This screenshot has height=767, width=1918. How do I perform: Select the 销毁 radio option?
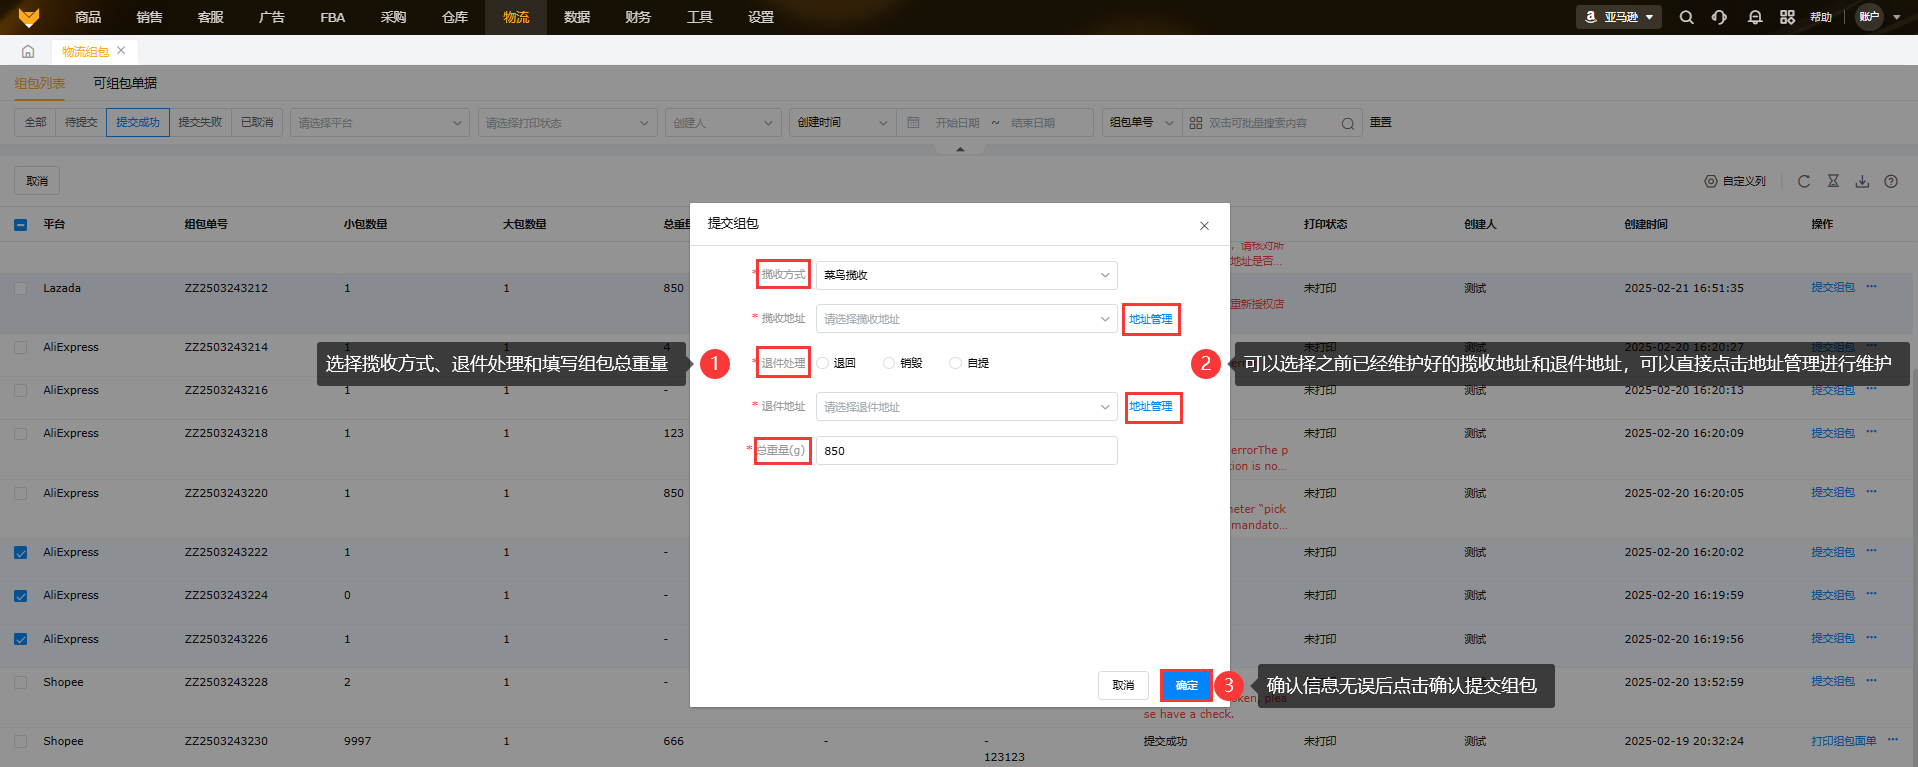point(889,363)
